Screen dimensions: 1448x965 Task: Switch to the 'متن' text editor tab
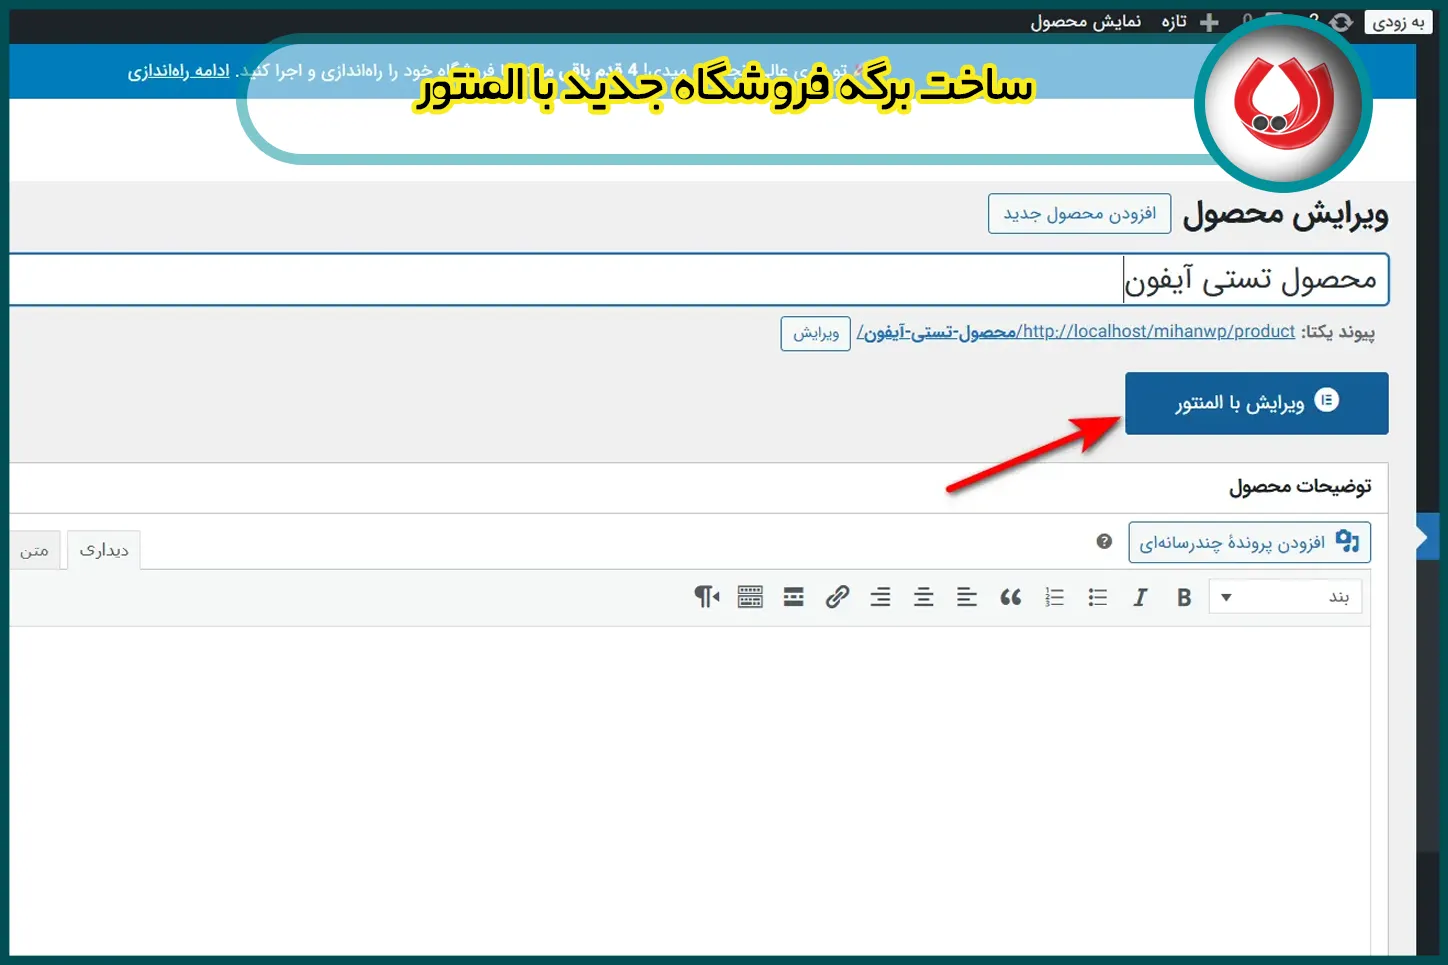pyautogui.click(x=35, y=550)
